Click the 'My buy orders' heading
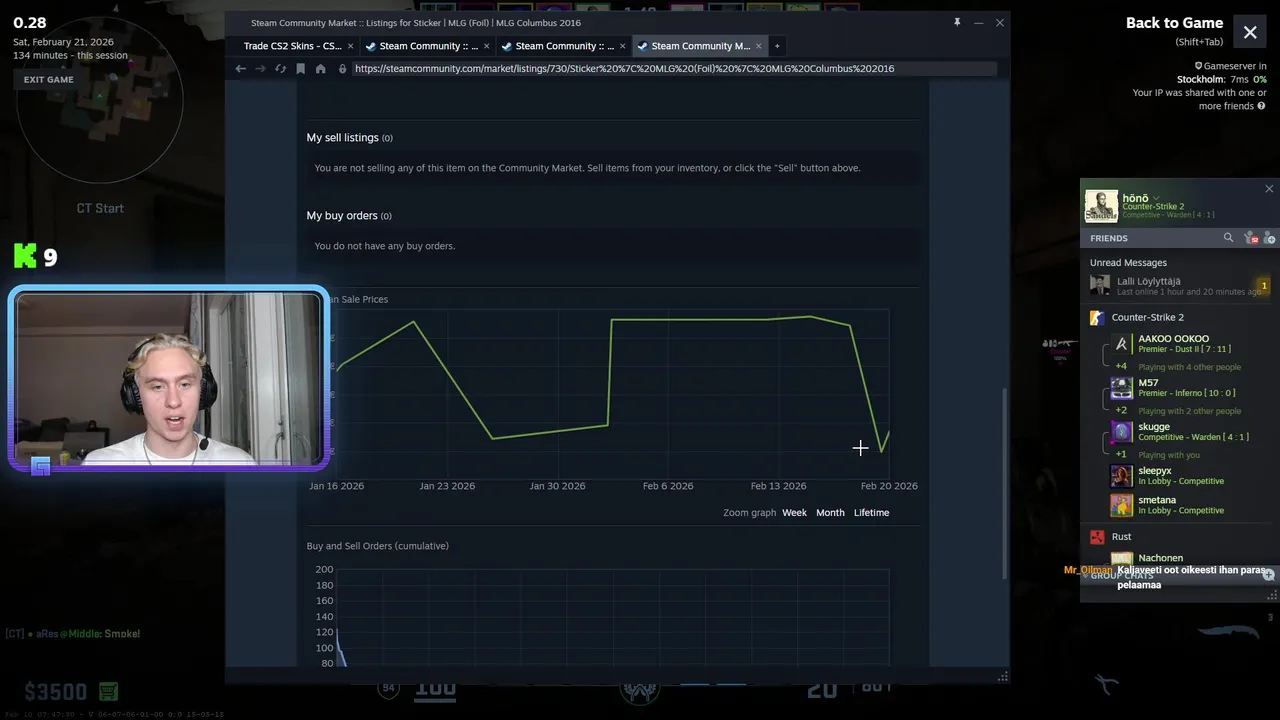Screen dimensions: 1280x720 342,216
